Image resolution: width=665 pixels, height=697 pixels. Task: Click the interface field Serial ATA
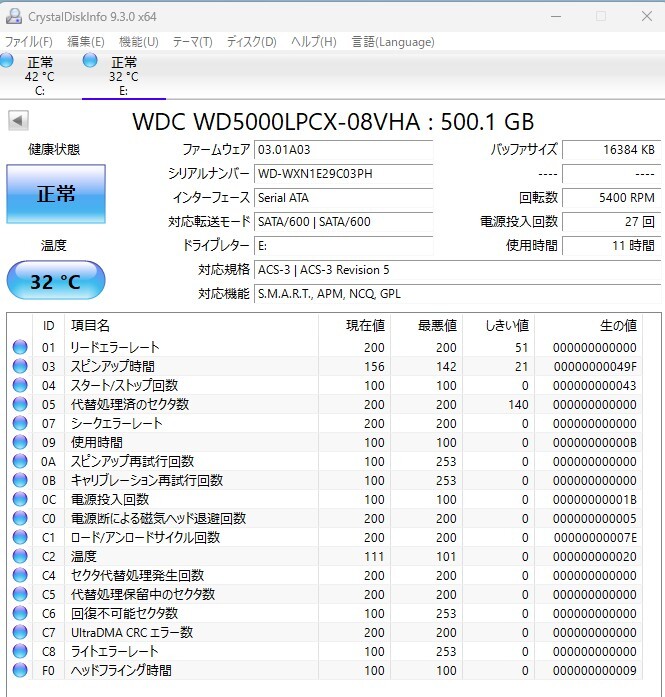tap(343, 198)
